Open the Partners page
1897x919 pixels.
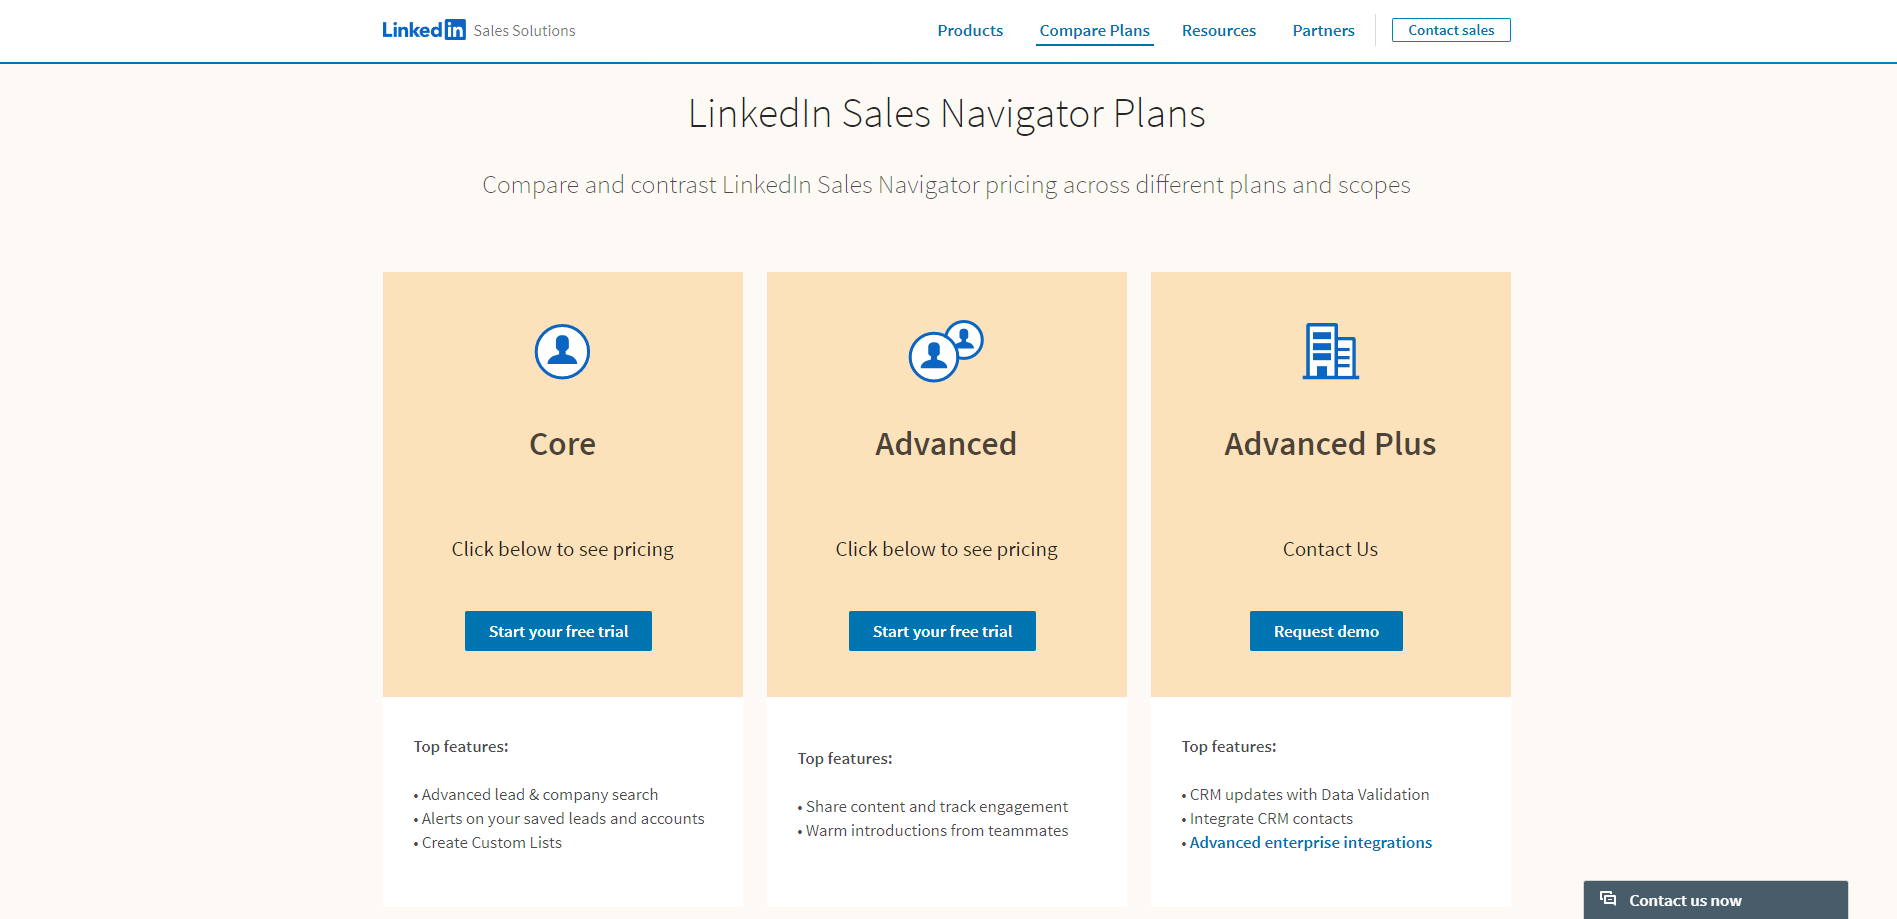[1323, 30]
